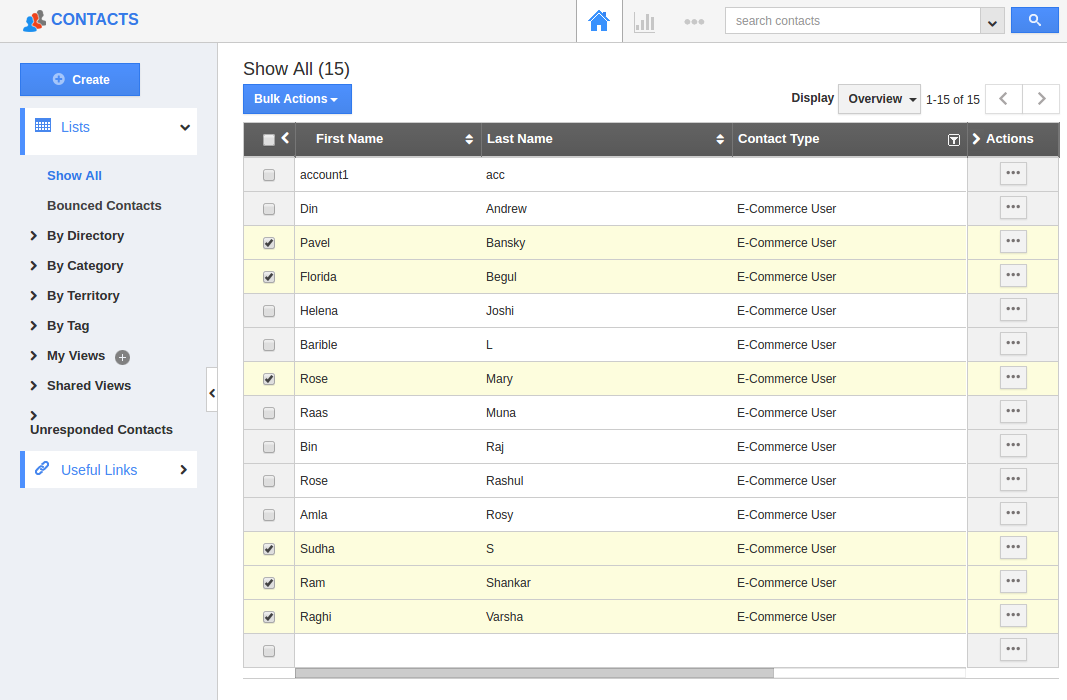Sort by First Name arrows
This screenshot has width=1067, height=700.
click(469, 139)
